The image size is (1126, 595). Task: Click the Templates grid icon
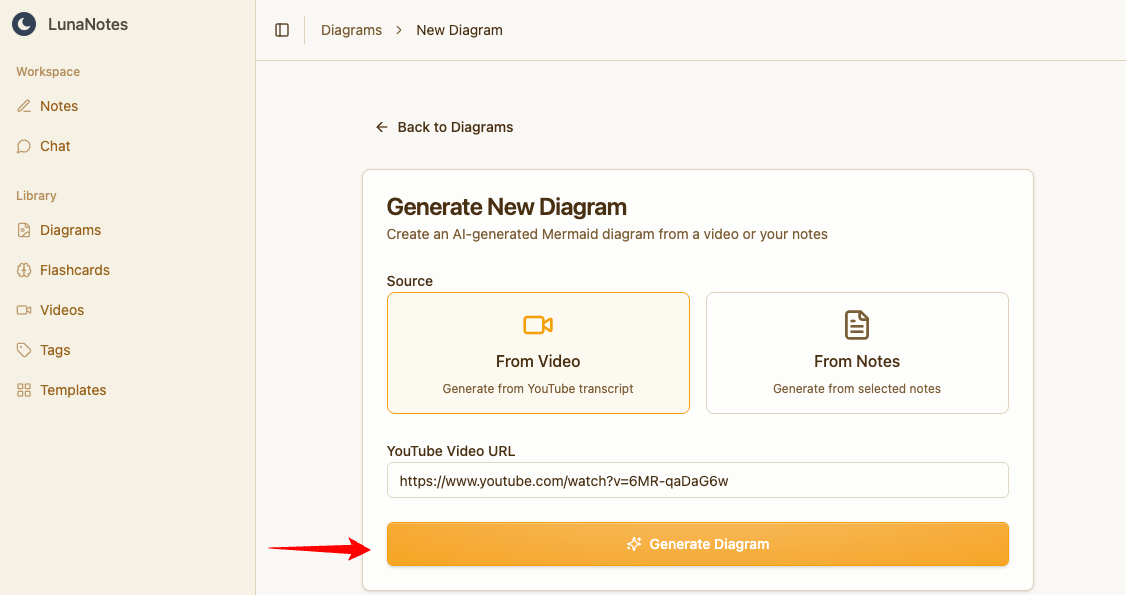pyautogui.click(x=24, y=390)
